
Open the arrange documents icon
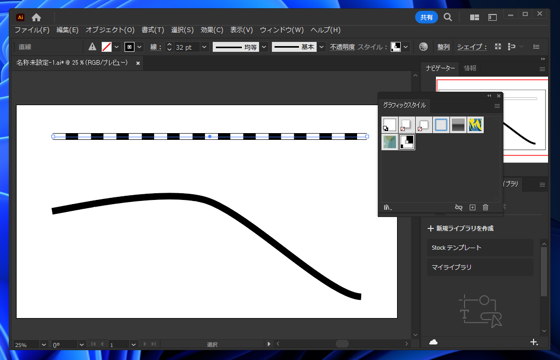pos(474,18)
